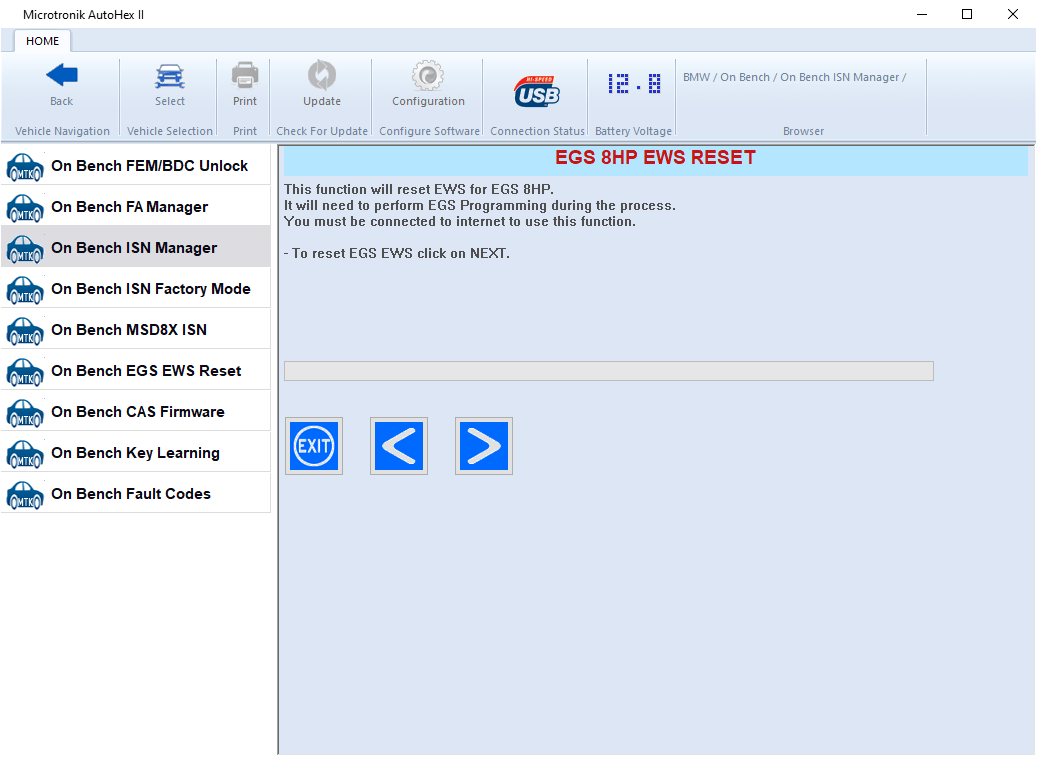Click the USB connection status icon
Viewport: 1037px width, 757px height.
(537, 92)
